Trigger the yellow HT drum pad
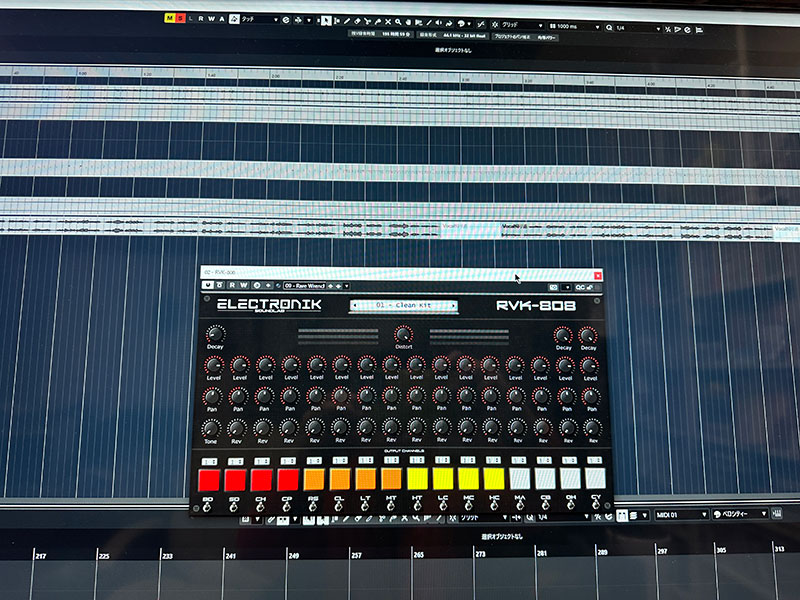This screenshot has width=800, height=600. click(417, 480)
